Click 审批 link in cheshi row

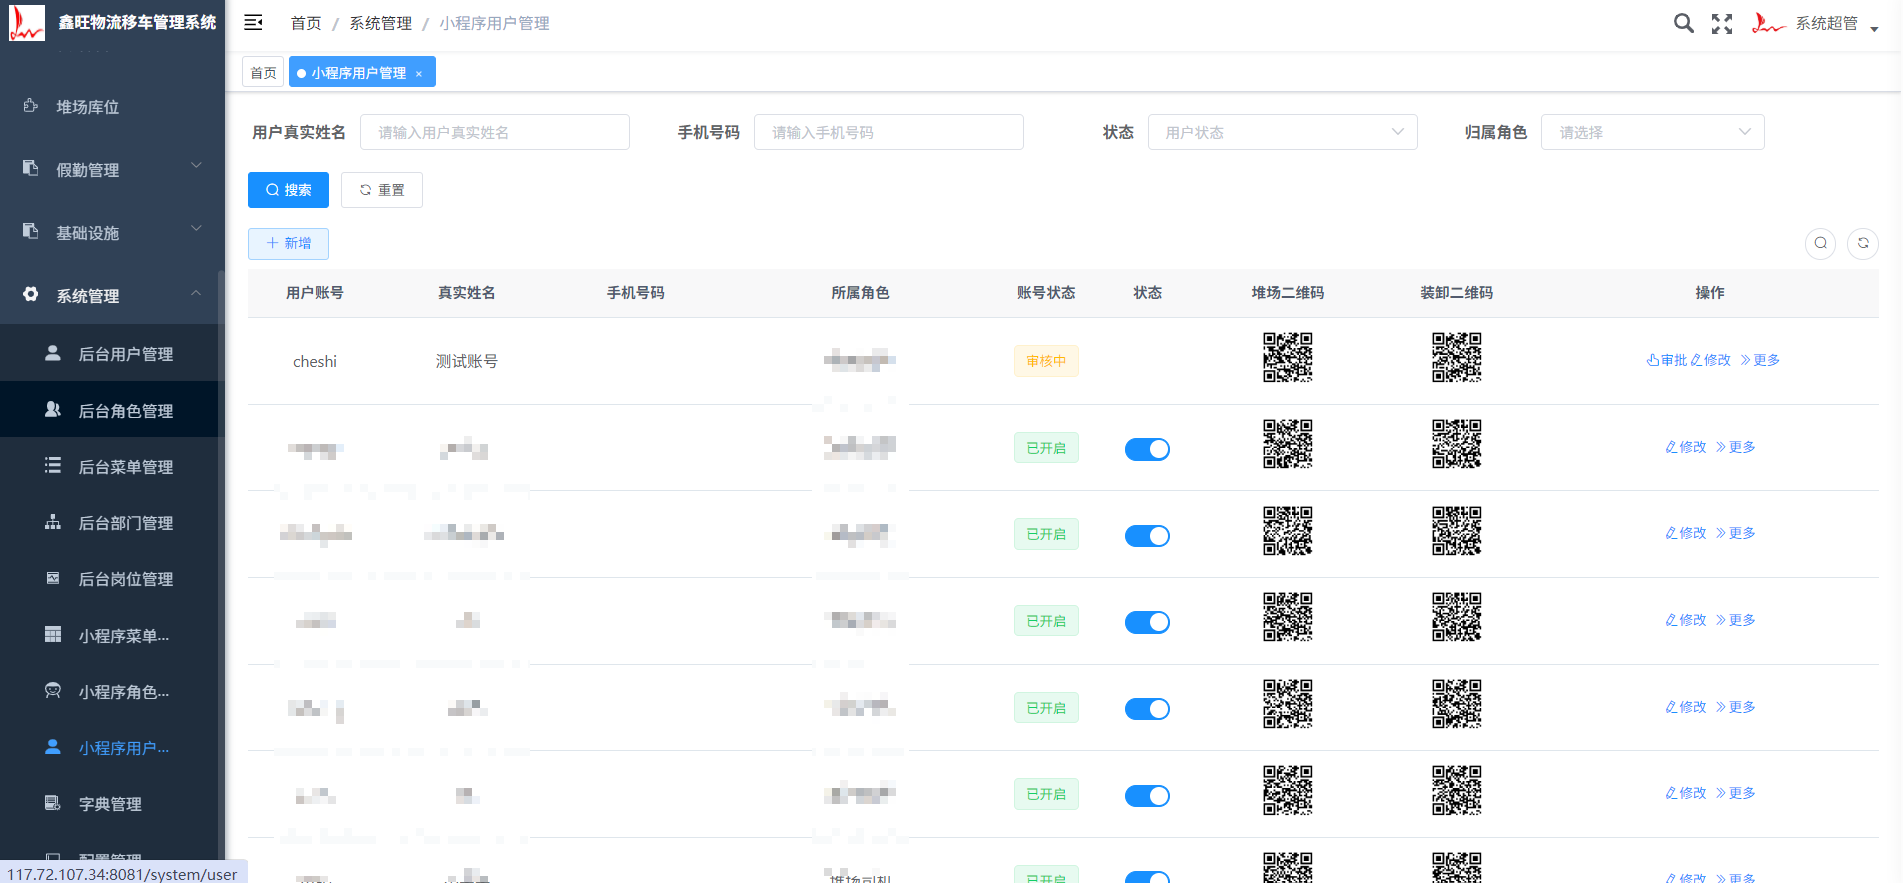click(1667, 360)
